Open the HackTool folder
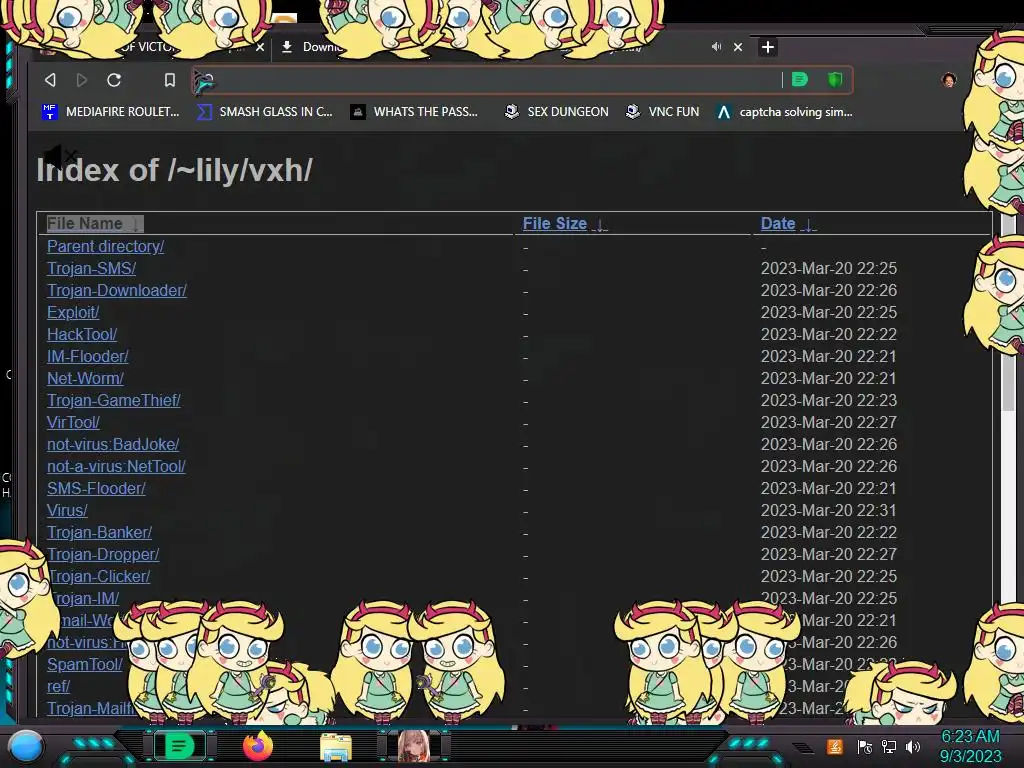This screenshot has height=768, width=1024. 82,334
